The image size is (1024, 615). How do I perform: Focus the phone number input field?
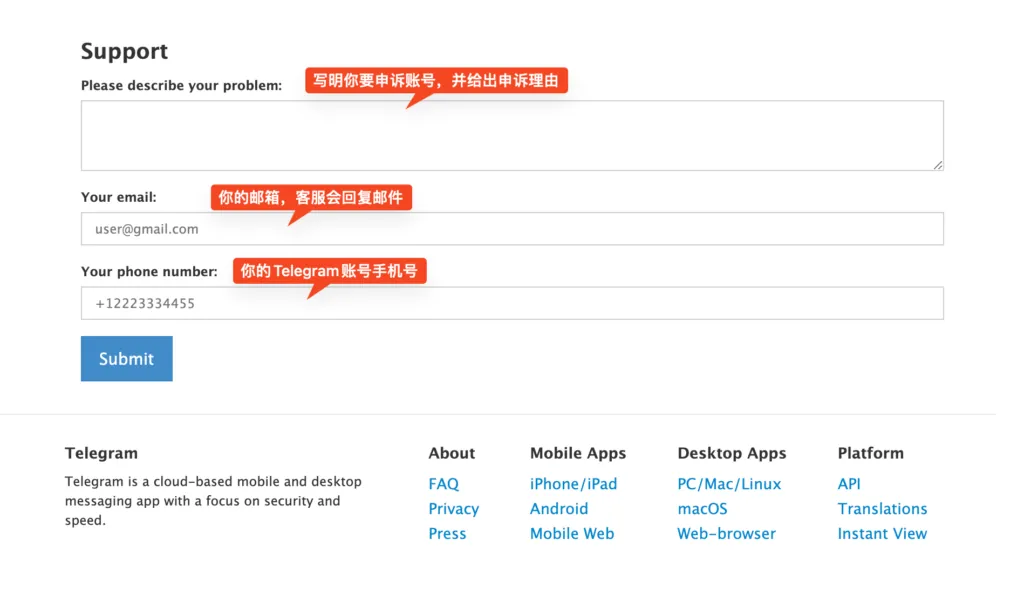pyautogui.click(x=512, y=303)
